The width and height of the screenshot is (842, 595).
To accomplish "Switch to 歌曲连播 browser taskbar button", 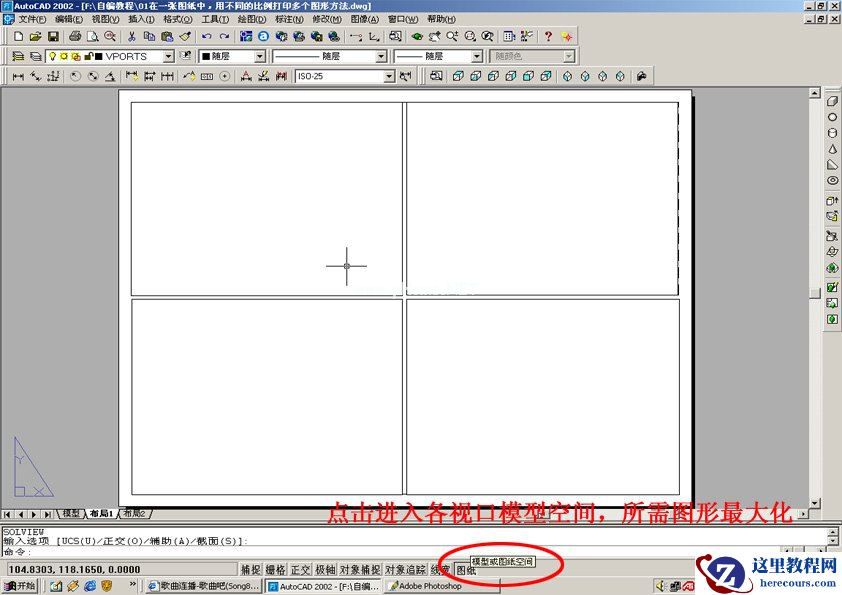I will (x=204, y=586).
